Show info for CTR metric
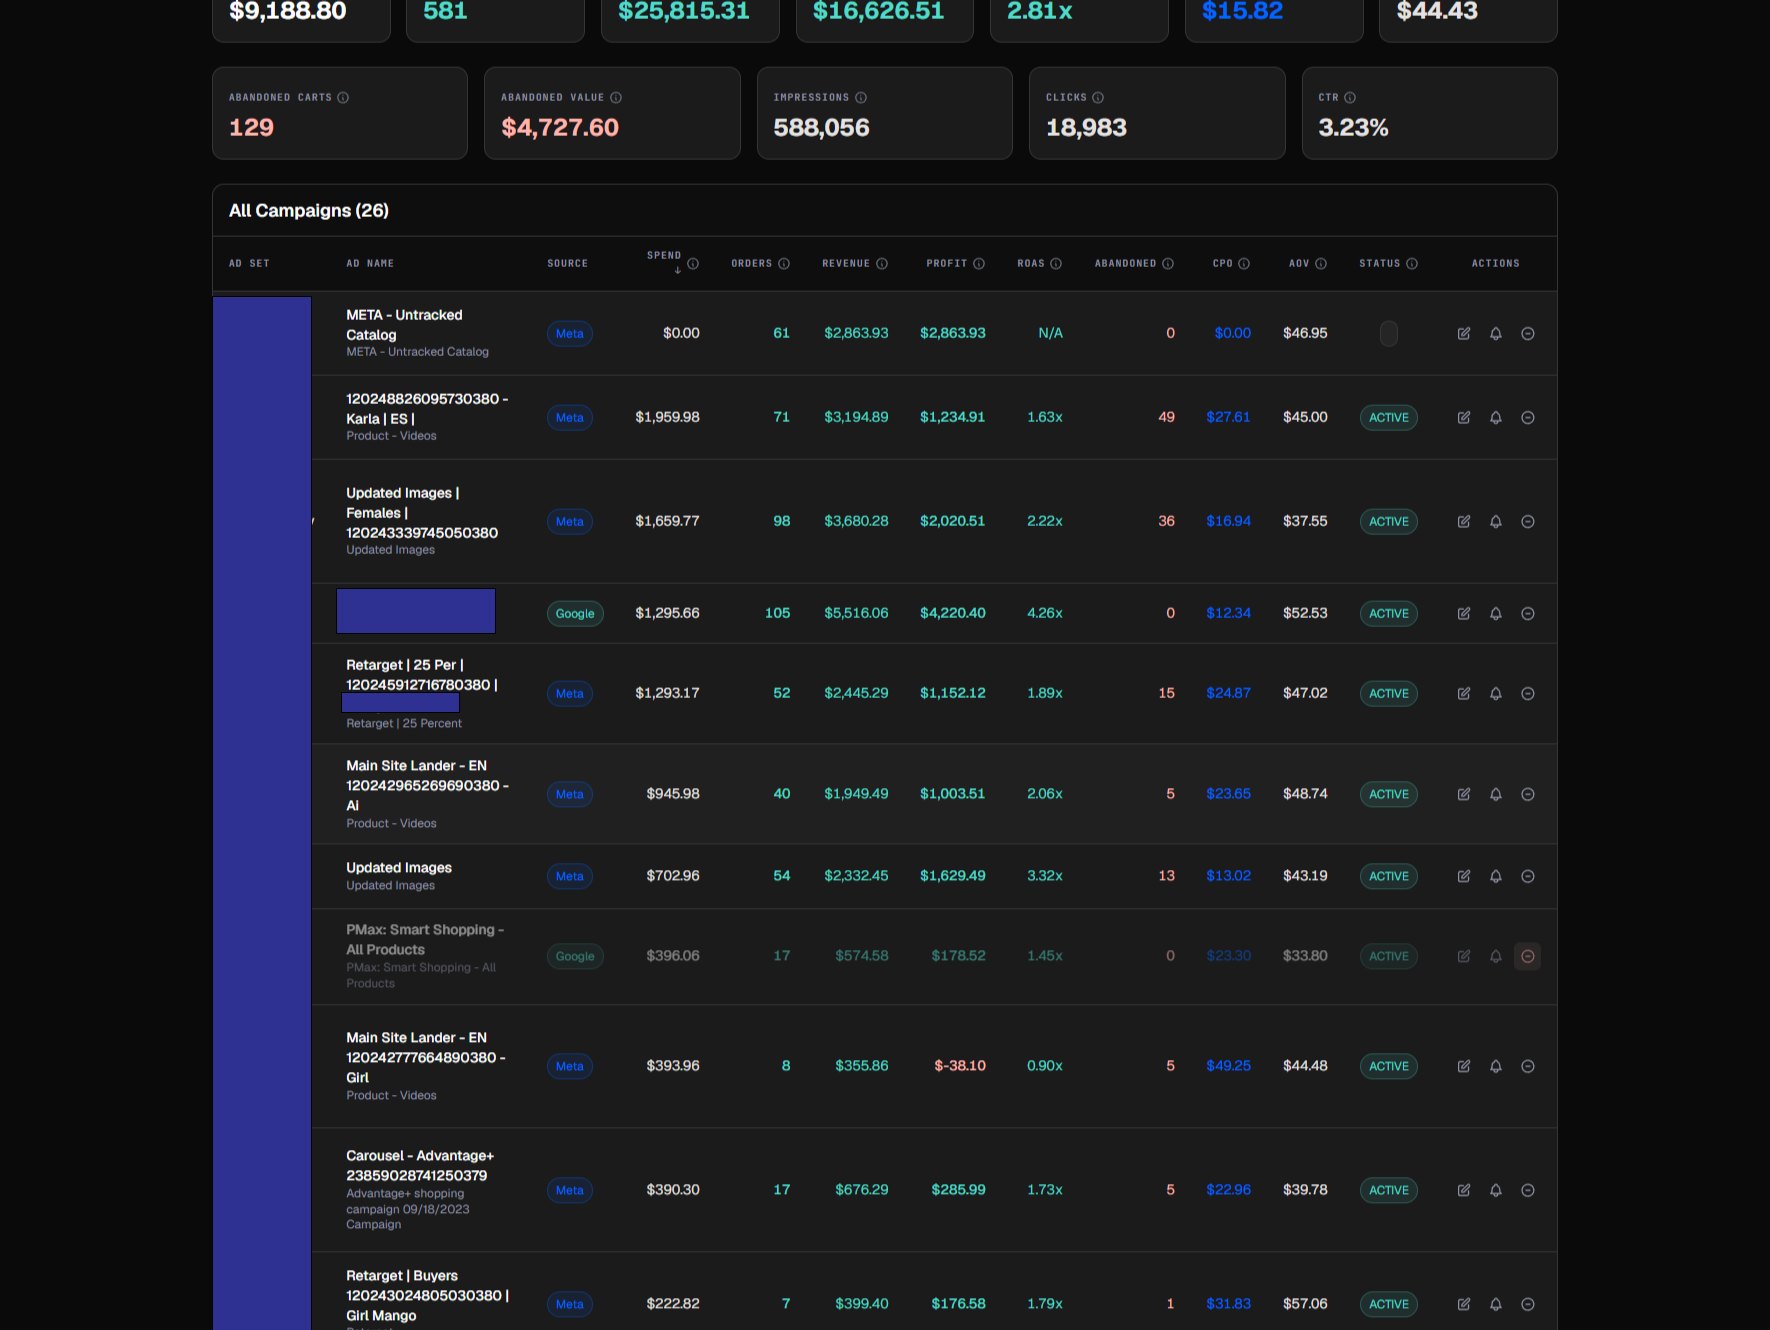Image resolution: width=1770 pixels, height=1330 pixels. point(1350,98)
